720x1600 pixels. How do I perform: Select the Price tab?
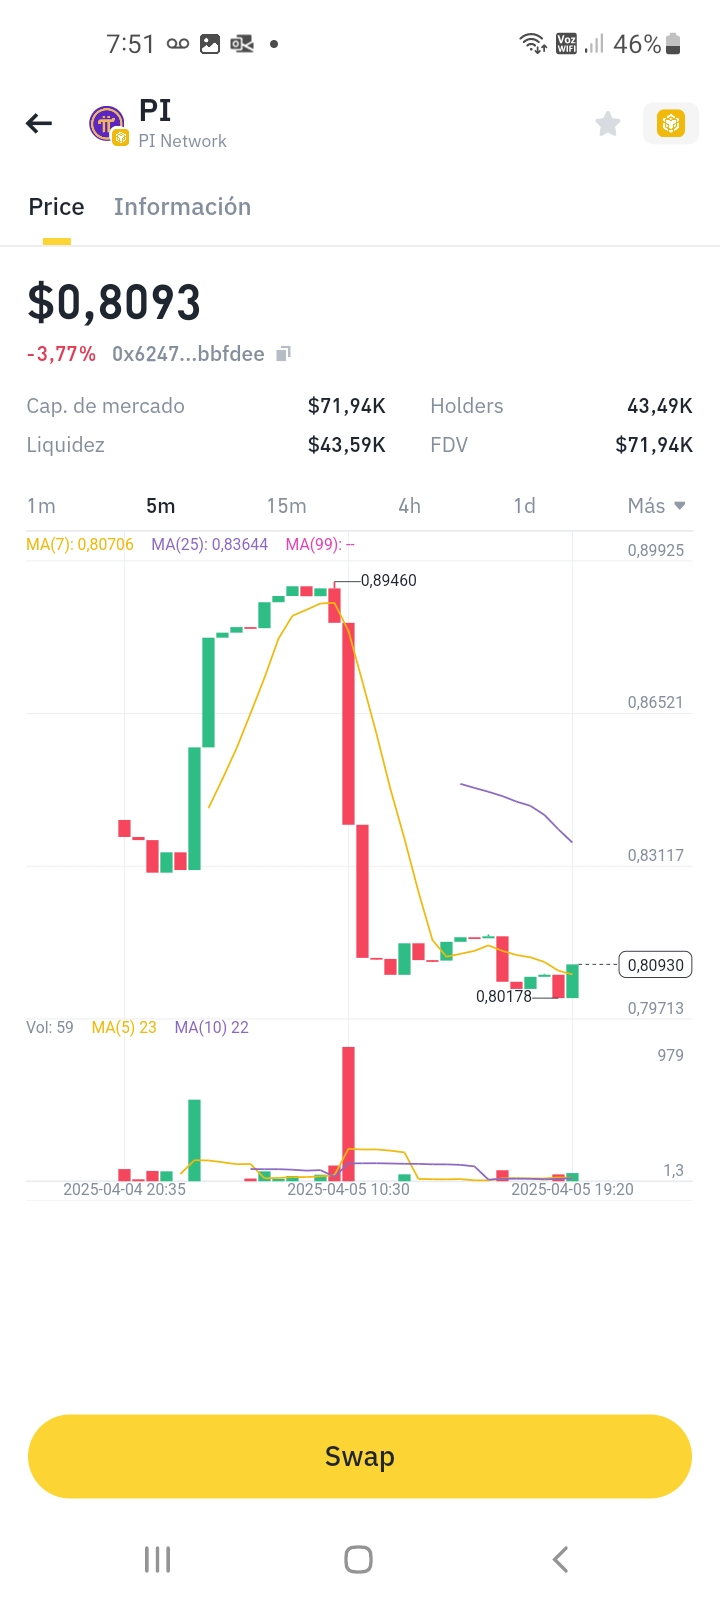click(56, 207)
